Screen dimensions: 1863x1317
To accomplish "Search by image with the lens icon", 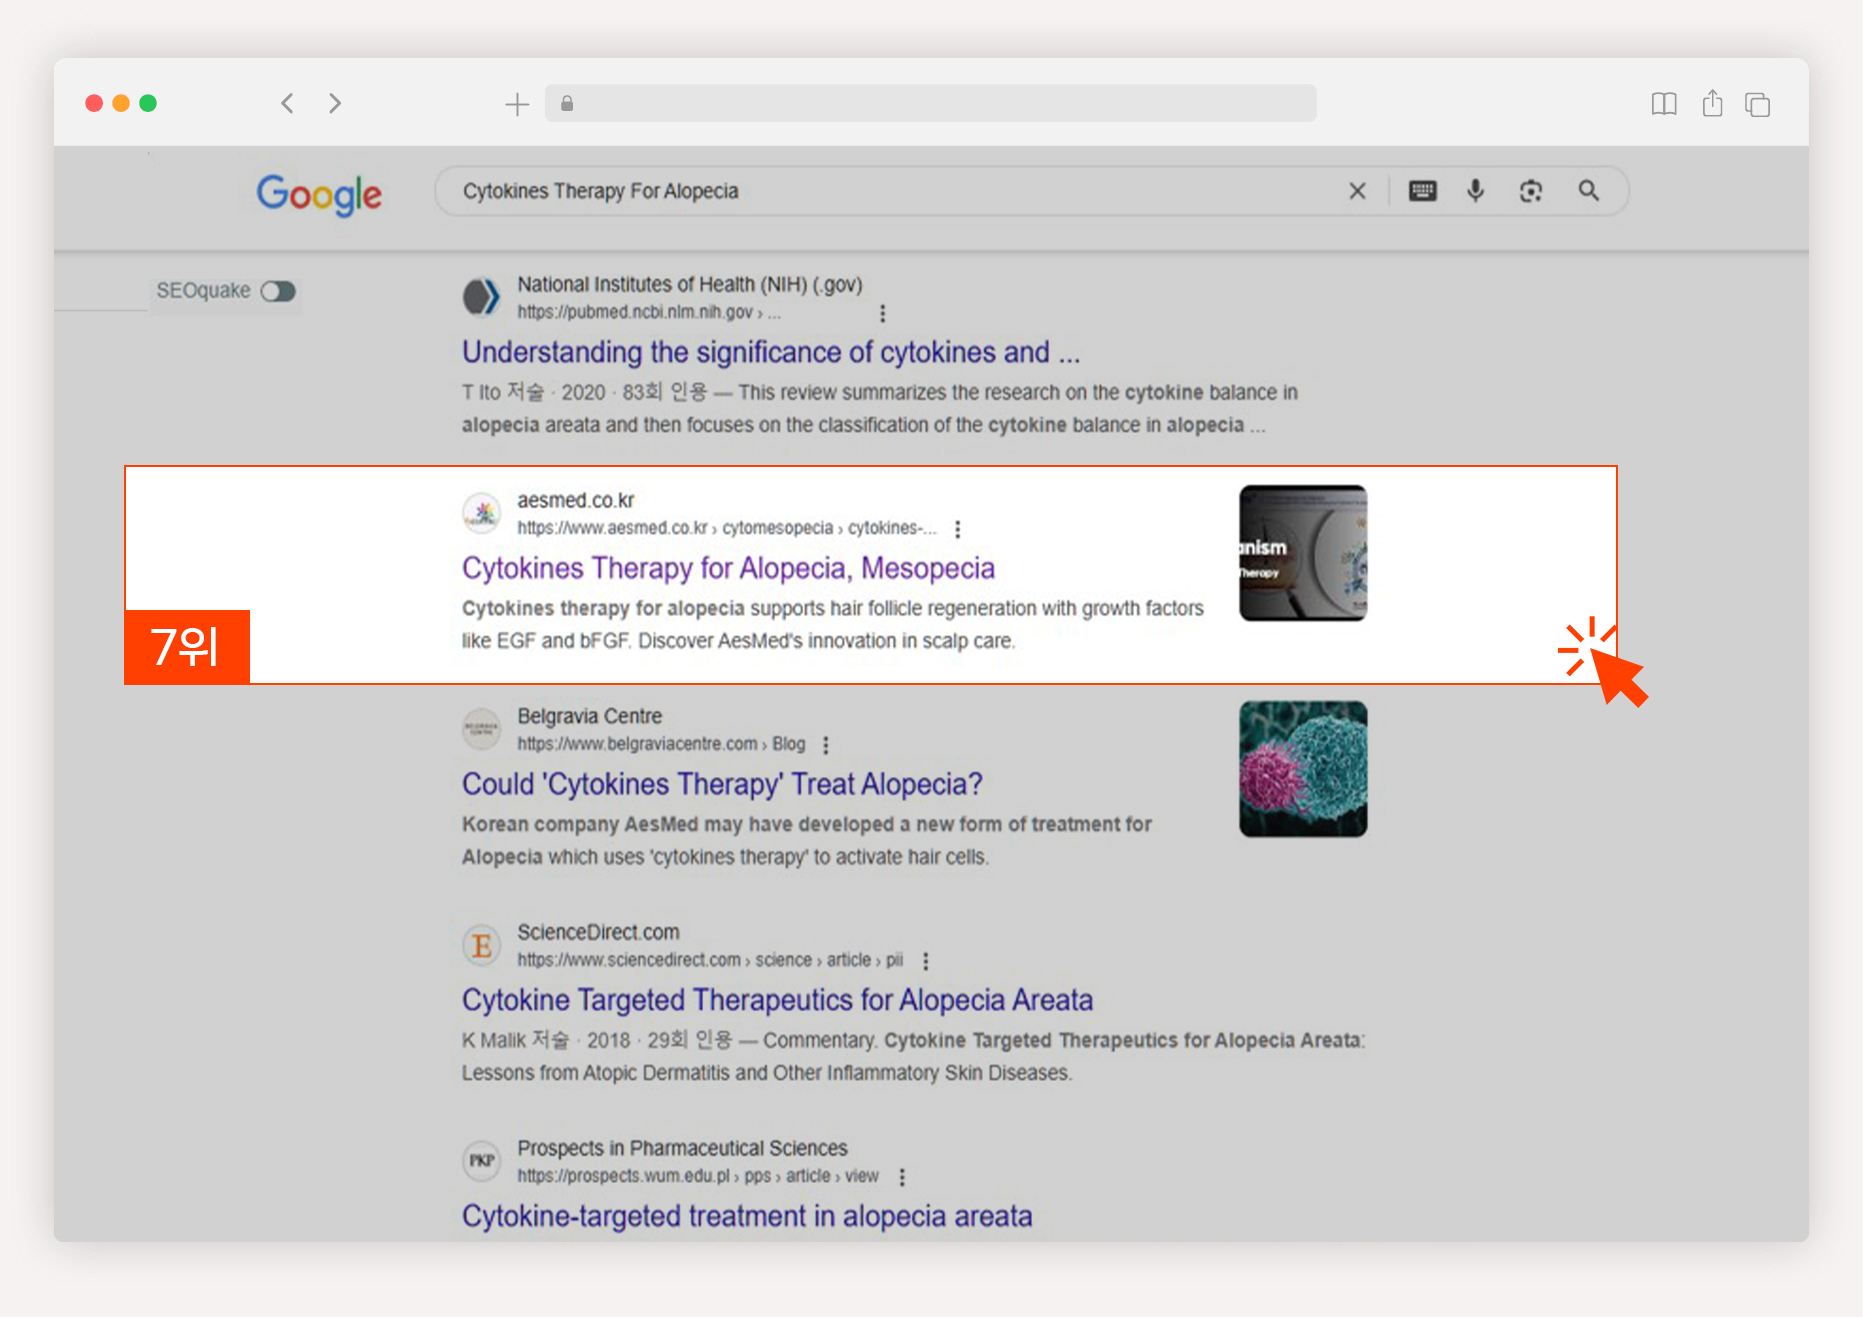I will [x=1531, y=191].
